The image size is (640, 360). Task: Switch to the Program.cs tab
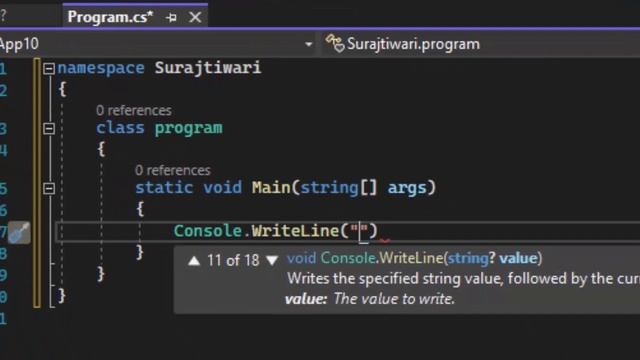110,17
